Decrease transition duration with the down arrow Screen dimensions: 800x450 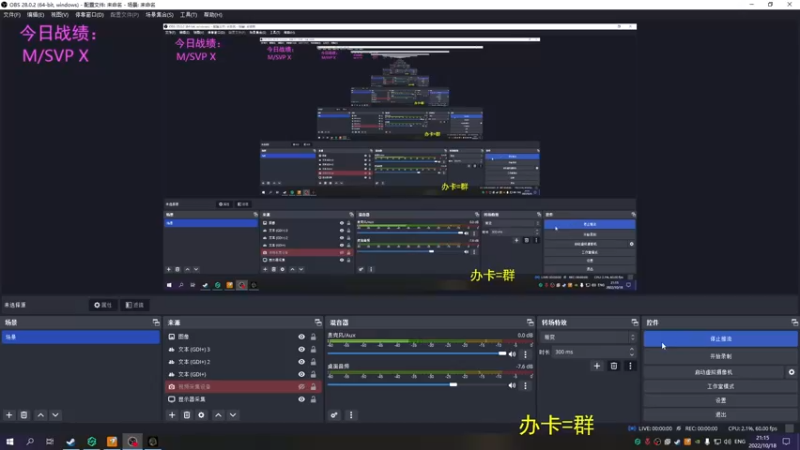(x=632, y=355)
